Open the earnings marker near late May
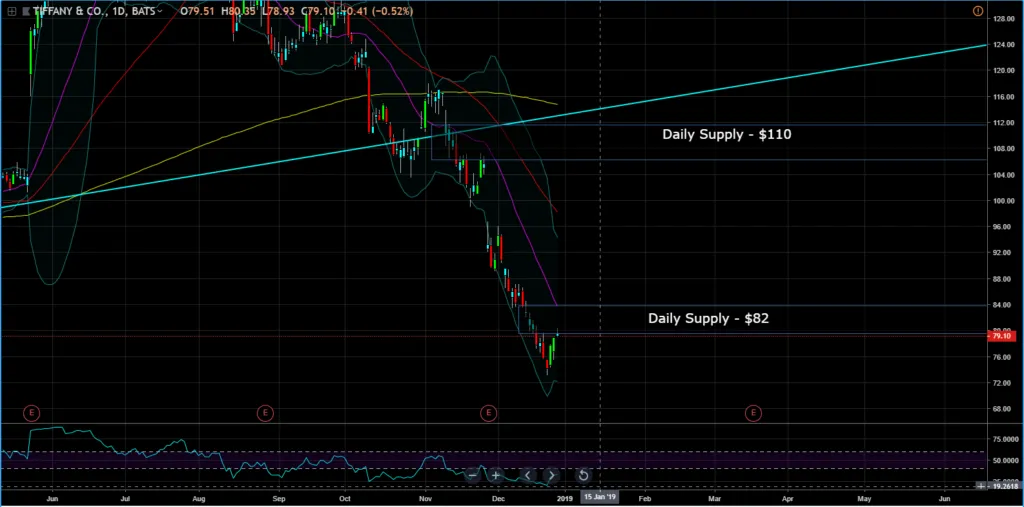The height and width of the screenshot is (507, 1024). pos(31,411)
